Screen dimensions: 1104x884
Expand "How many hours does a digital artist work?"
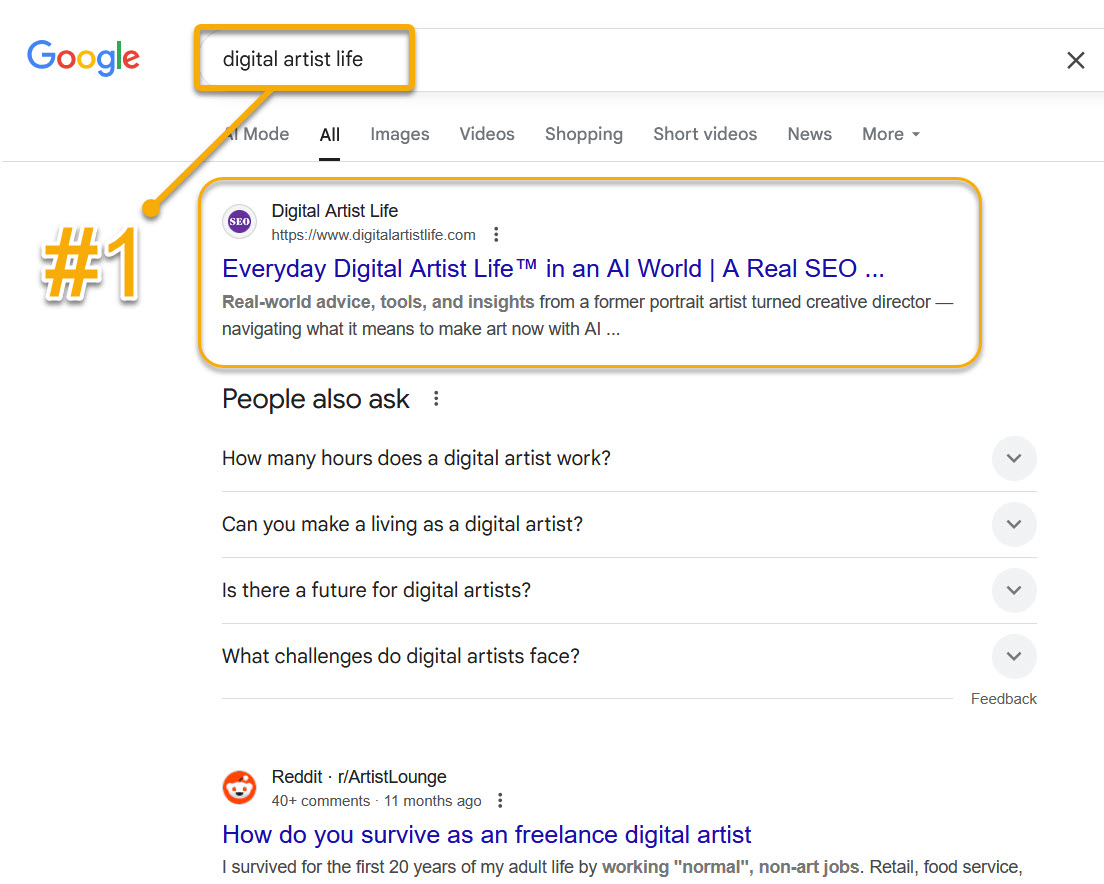1013,459
